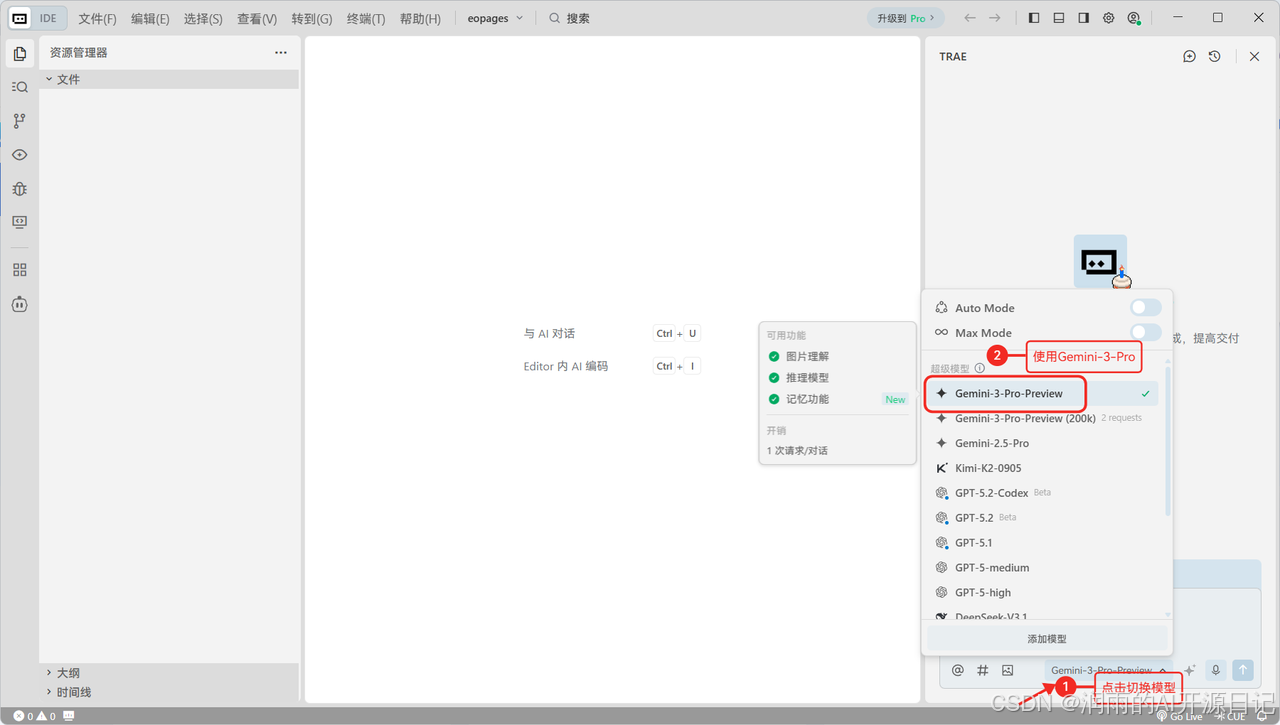Open the more actions ellipsis in Explorer

pyautogui.click(x=281, y=53)
